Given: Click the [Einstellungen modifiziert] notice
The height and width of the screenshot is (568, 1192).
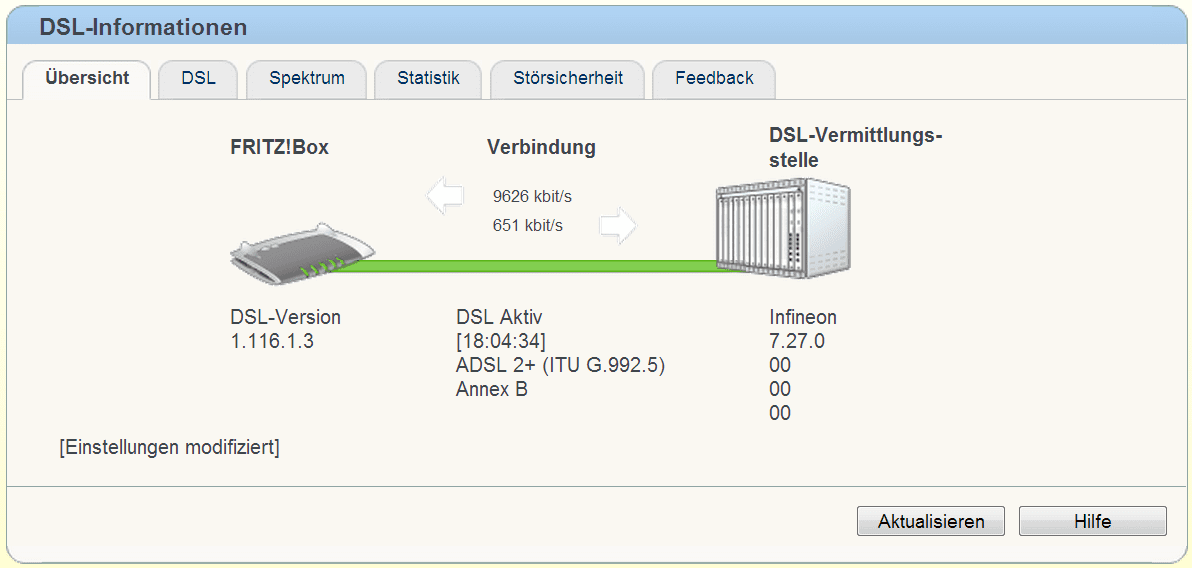Looking at the screenshot, I should pos(169,447).
